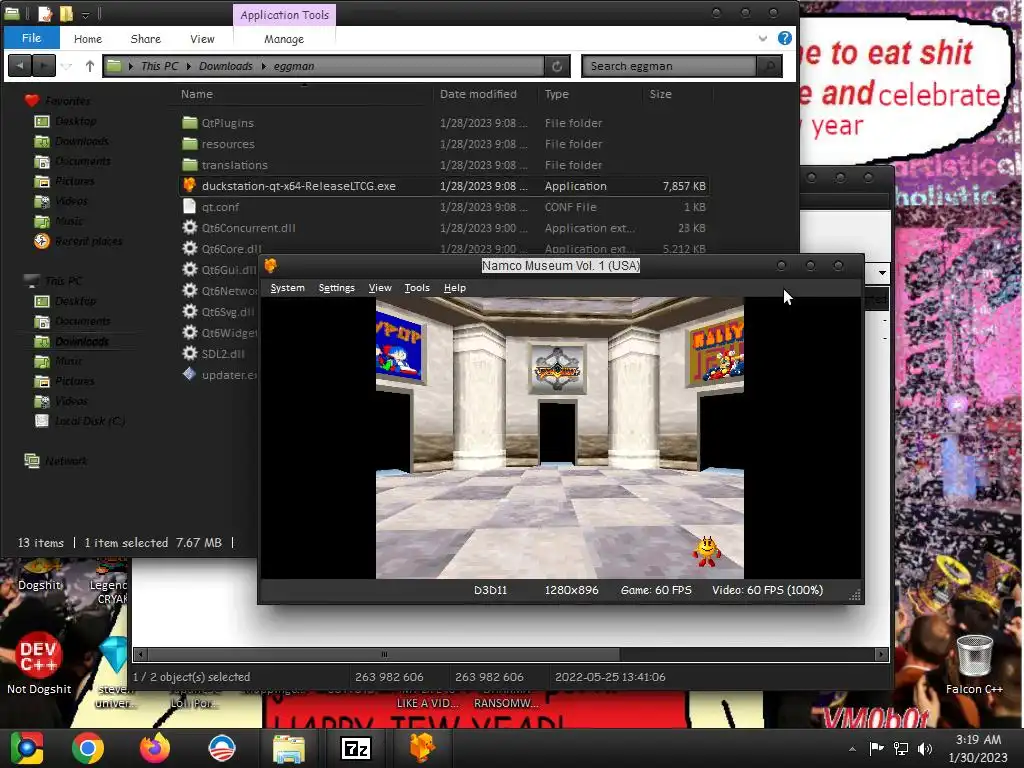Open dropdown arrow in background window
1024x768 pixels.
[x=882, y=272]
